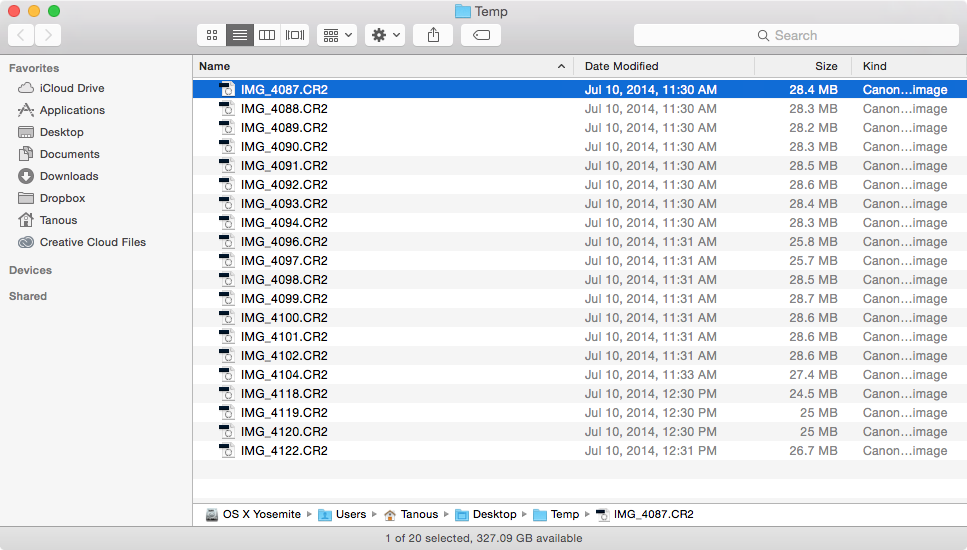The width and height of the screenshot is (967, 550).
Task: Open the item arrangement dropdown
Action: point(337,35)
